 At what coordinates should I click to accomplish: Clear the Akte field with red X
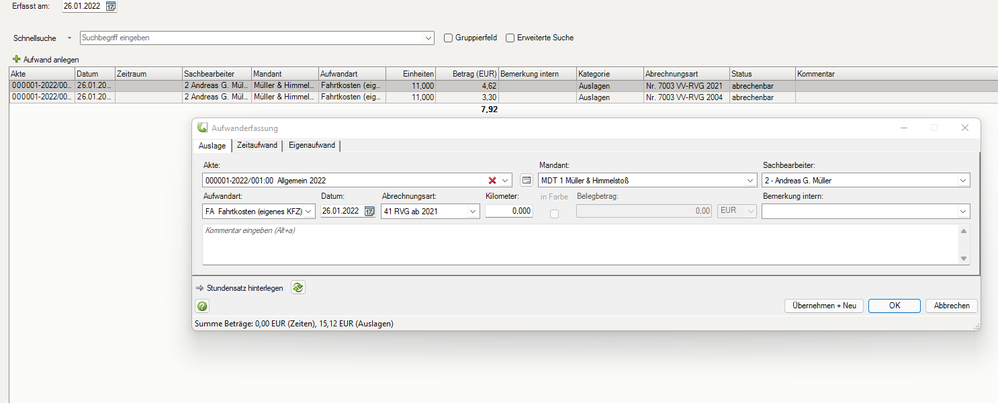(492, 180)
